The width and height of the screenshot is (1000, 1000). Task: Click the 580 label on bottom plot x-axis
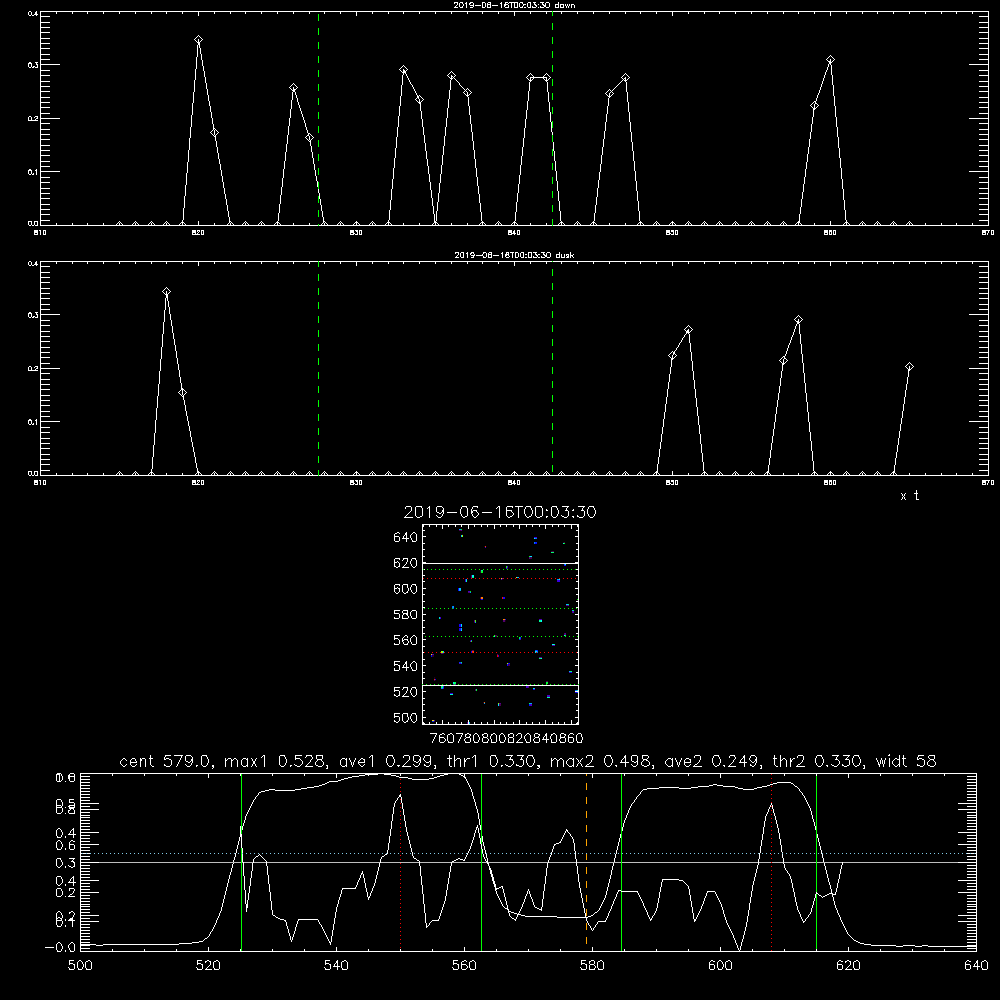592,966
